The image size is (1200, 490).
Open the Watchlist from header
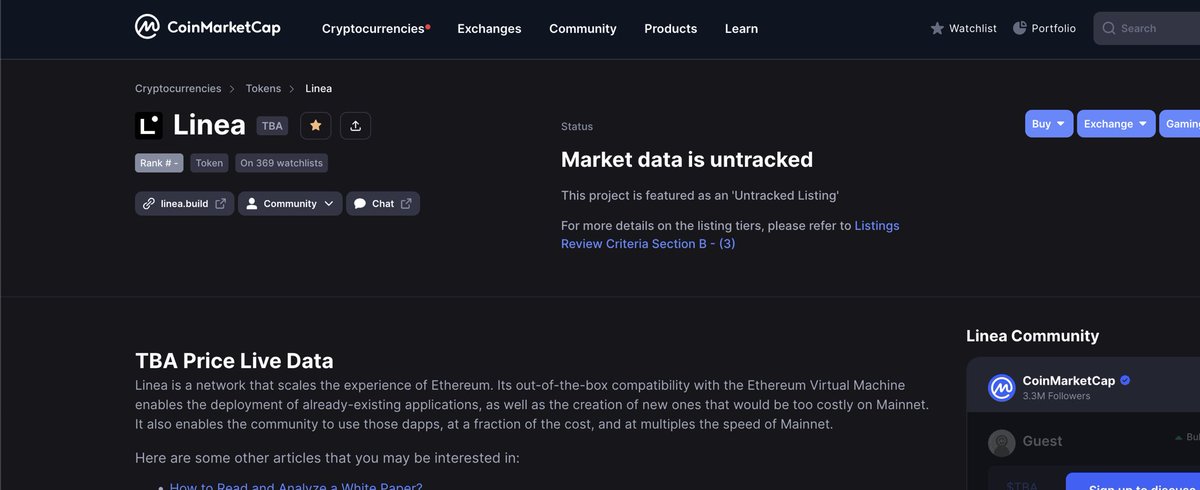[x=963, y=29]
